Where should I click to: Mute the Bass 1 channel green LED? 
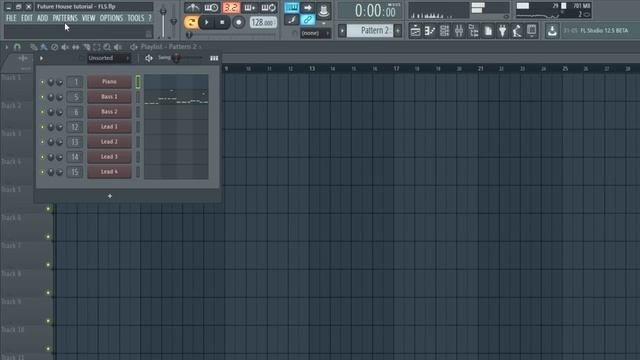tap(42, 97)
